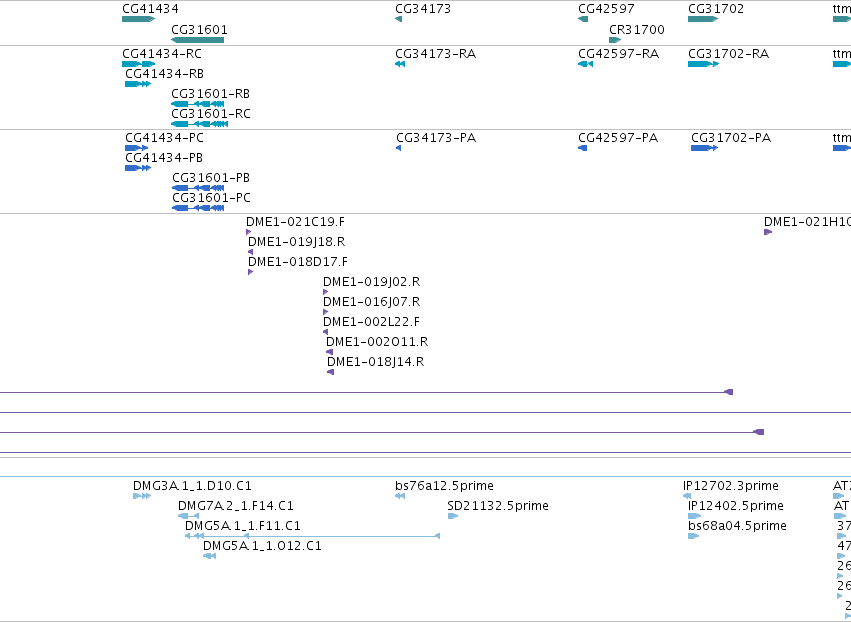This screenshot has height=622, width=851.
Task: Click the CG41434-RC transcript label
Action: [x=162, y=54]
